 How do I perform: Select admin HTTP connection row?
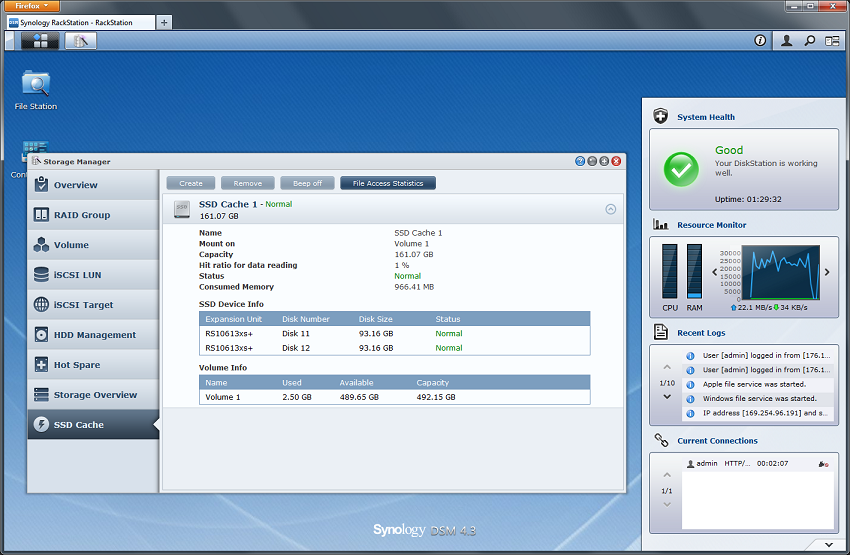[758, 463]
